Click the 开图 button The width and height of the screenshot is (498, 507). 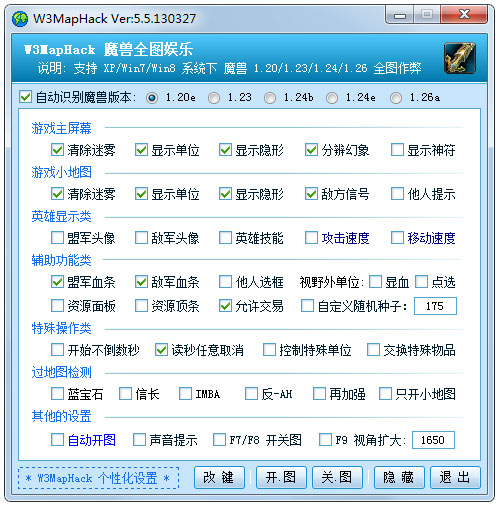point(281,477)
